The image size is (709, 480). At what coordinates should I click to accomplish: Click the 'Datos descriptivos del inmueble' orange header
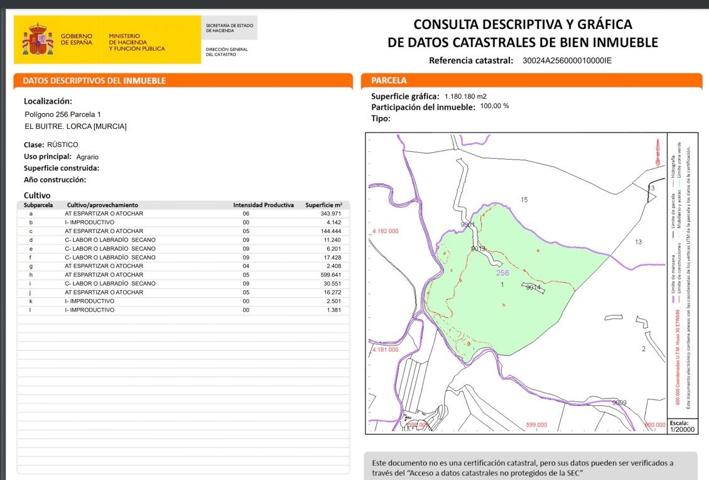click(183, 81)
